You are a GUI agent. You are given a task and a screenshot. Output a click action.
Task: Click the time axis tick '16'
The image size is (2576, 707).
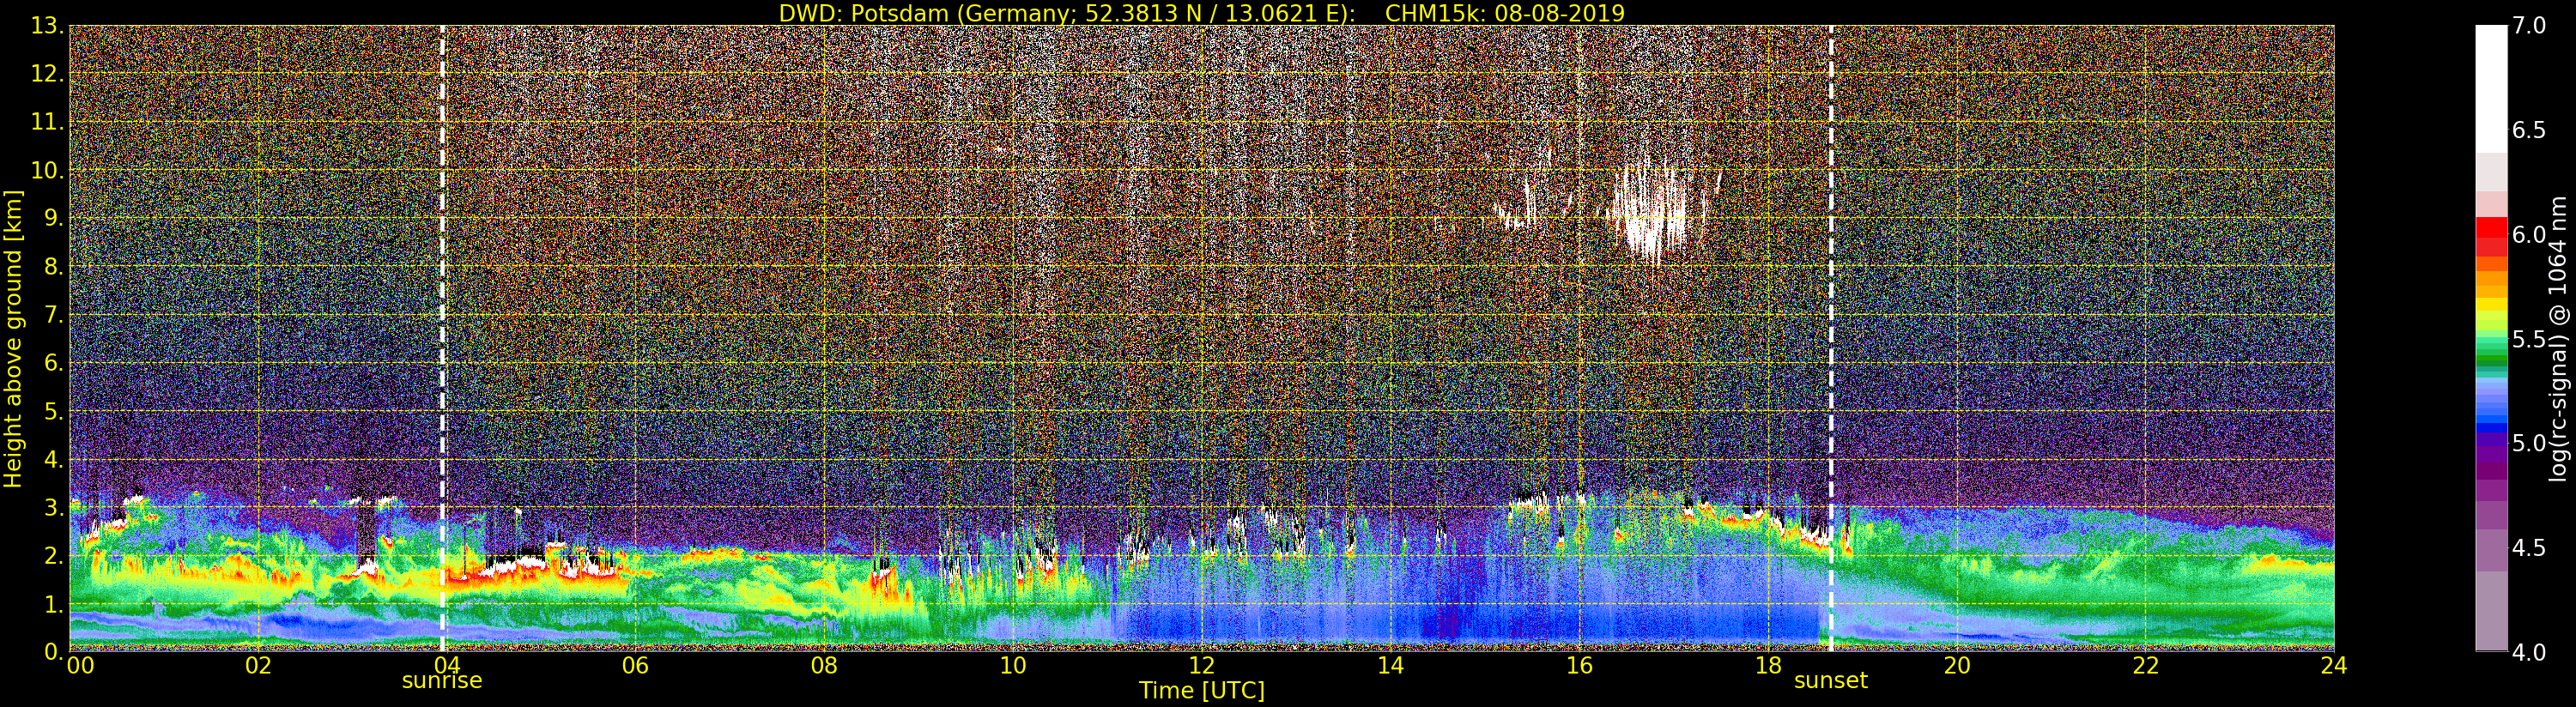(x=1579, y=666)
